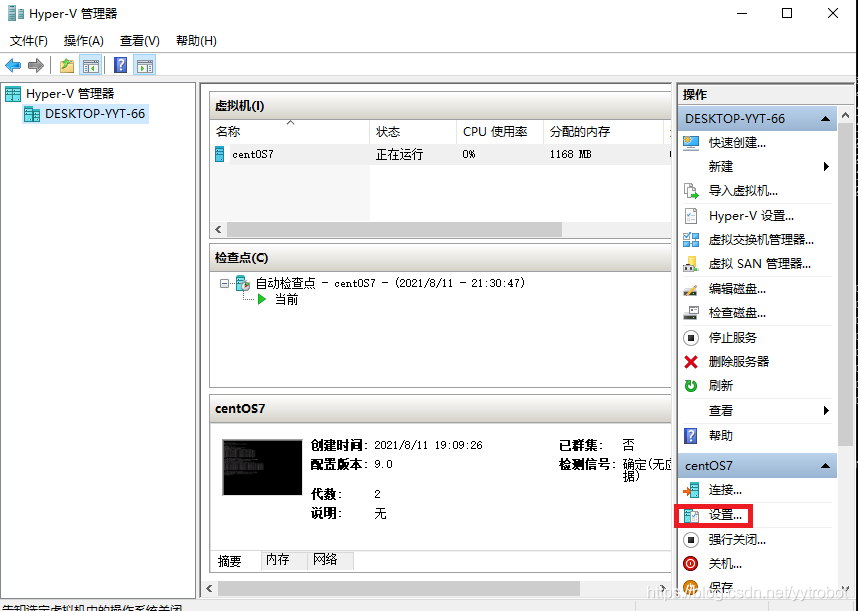Collapse the DESKTOP-YYT-66 actions section

point(825,119)
